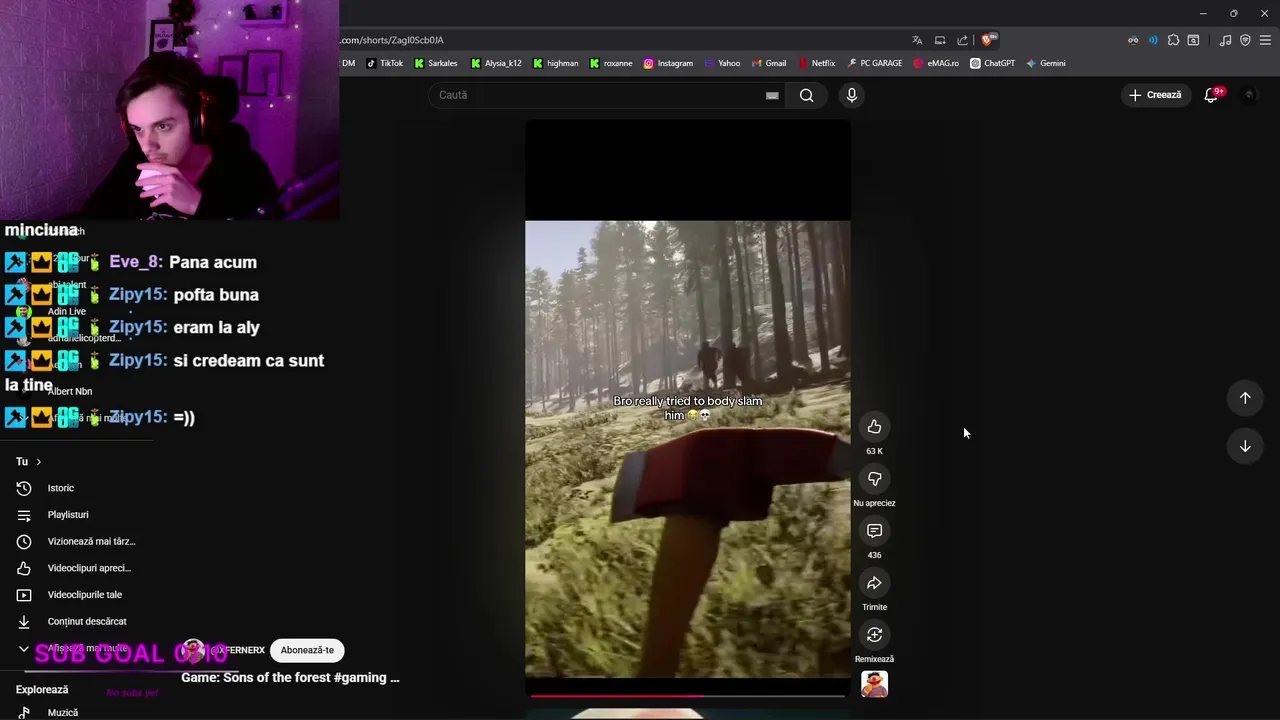Open the browser hamburger main menu
This screenshot has width=1280, height=720.
[x=1265, y=40]
